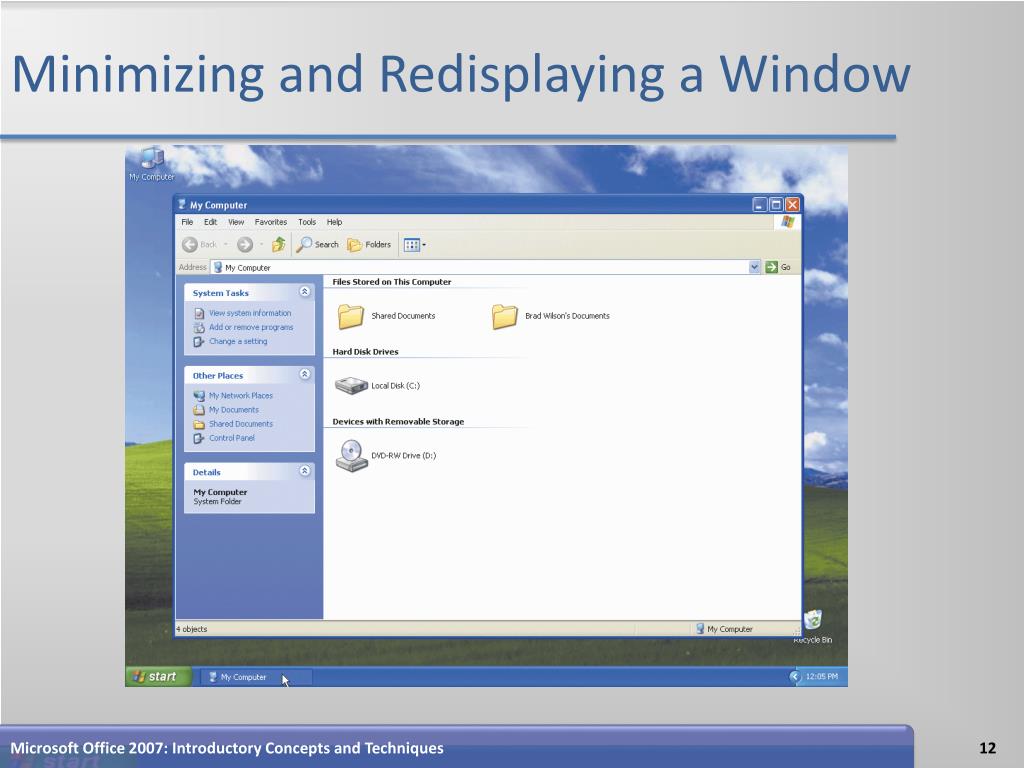Open Shared Documents link in Other Places

click(x=241, y=424)
